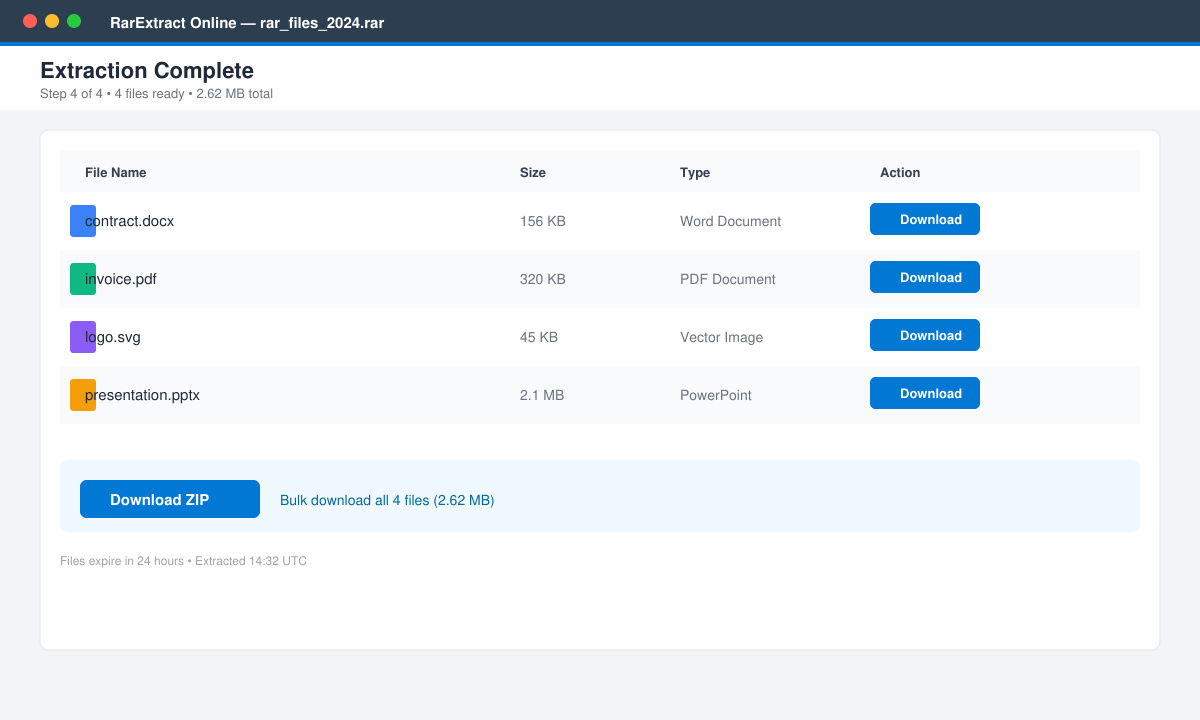Click the 'Files expire in 24 hours' note
Image resolution: width=1200 pixels, height=720 pixels.
(x=183, y=561)
